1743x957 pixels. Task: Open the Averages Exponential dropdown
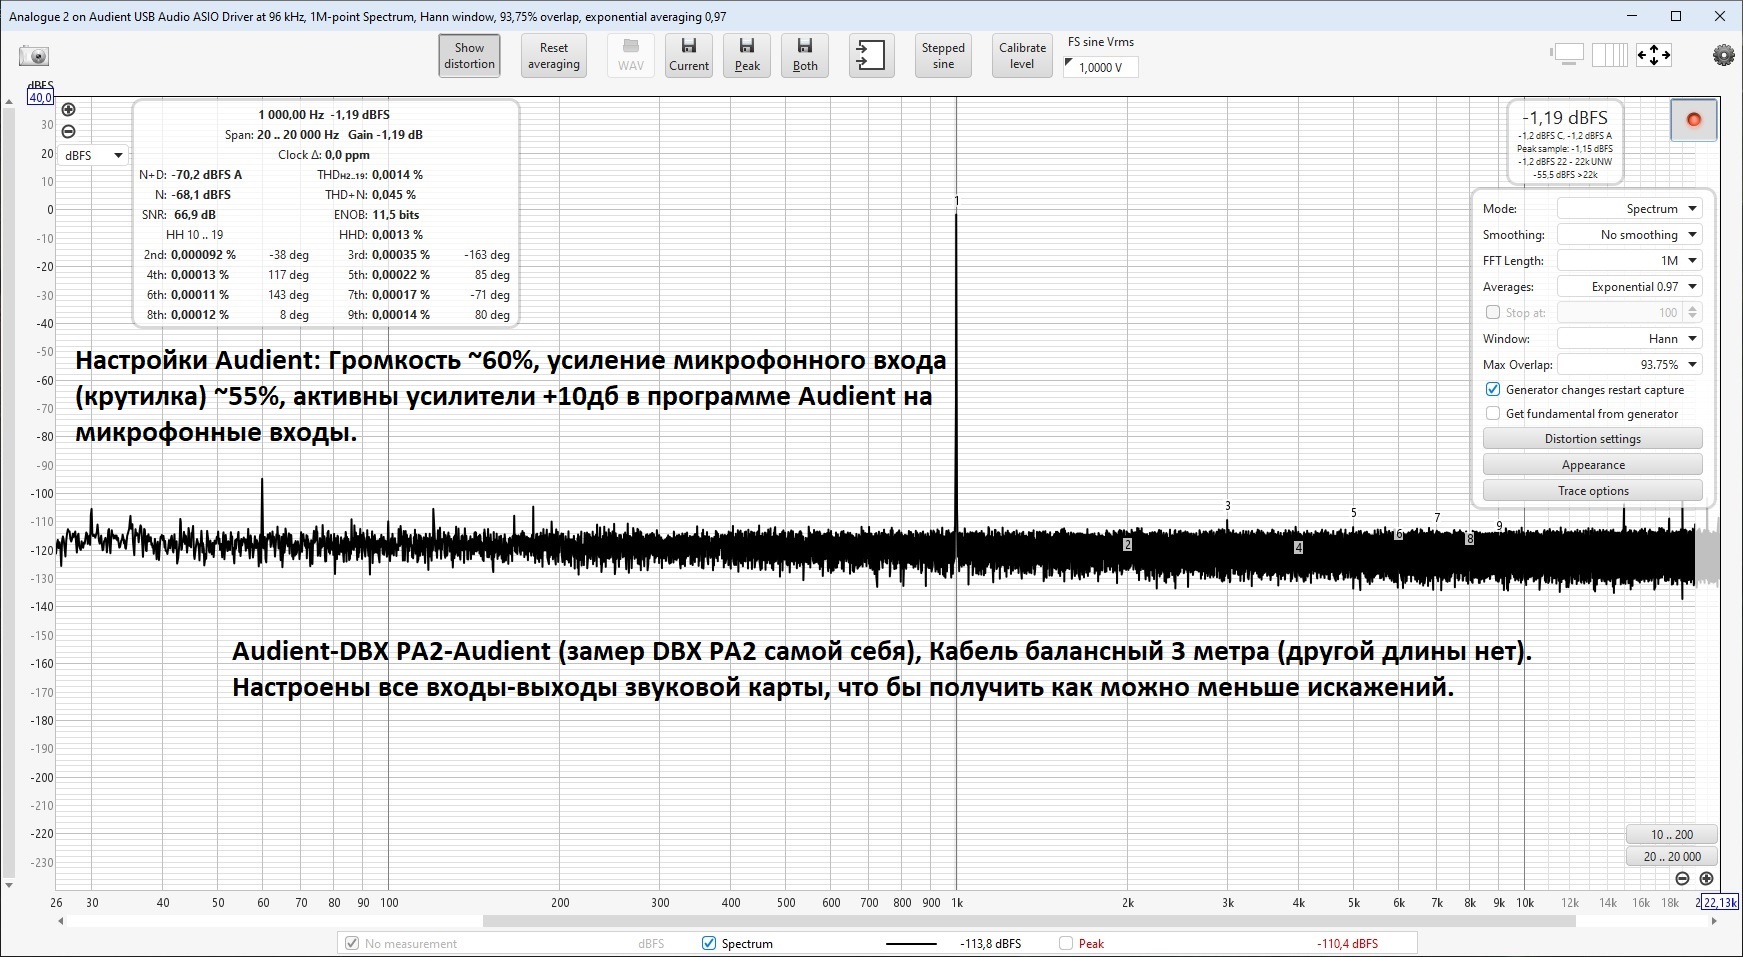(1629, 287)
